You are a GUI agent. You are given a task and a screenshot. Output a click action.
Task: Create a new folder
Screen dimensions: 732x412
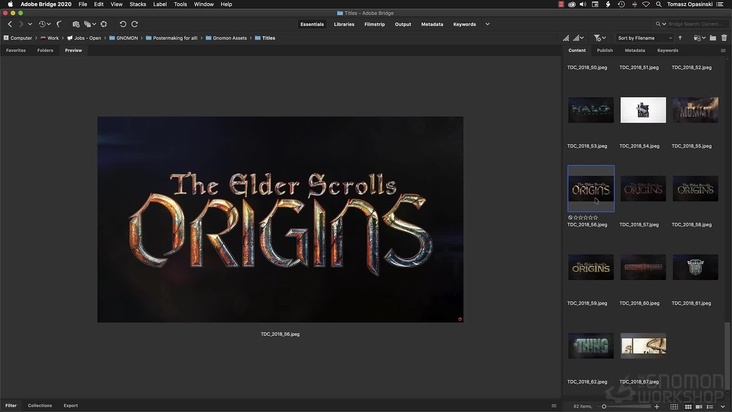pos(713,38)
